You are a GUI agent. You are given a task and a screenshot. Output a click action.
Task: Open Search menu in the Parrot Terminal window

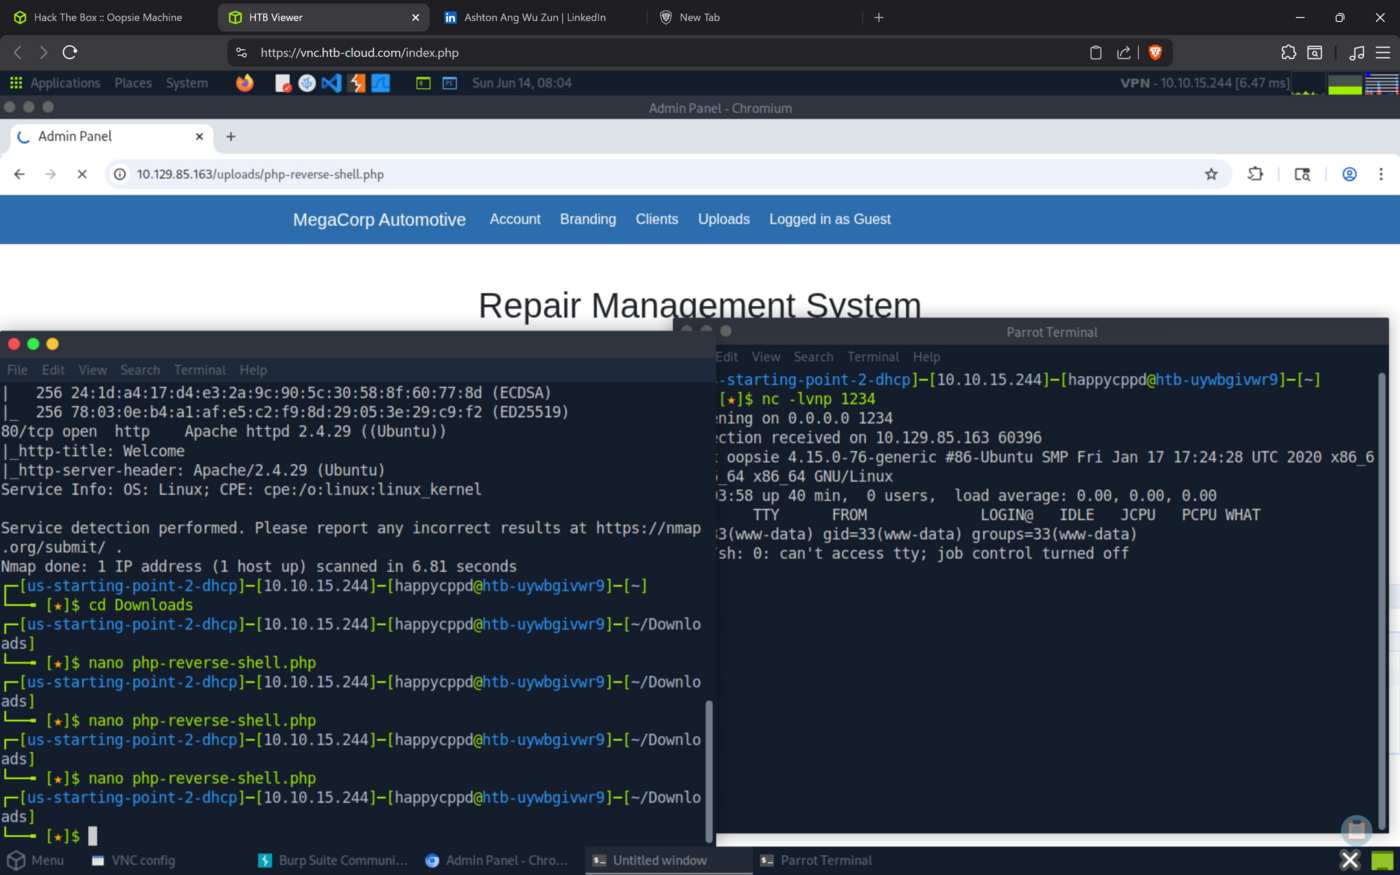click(x=813, y=357)
